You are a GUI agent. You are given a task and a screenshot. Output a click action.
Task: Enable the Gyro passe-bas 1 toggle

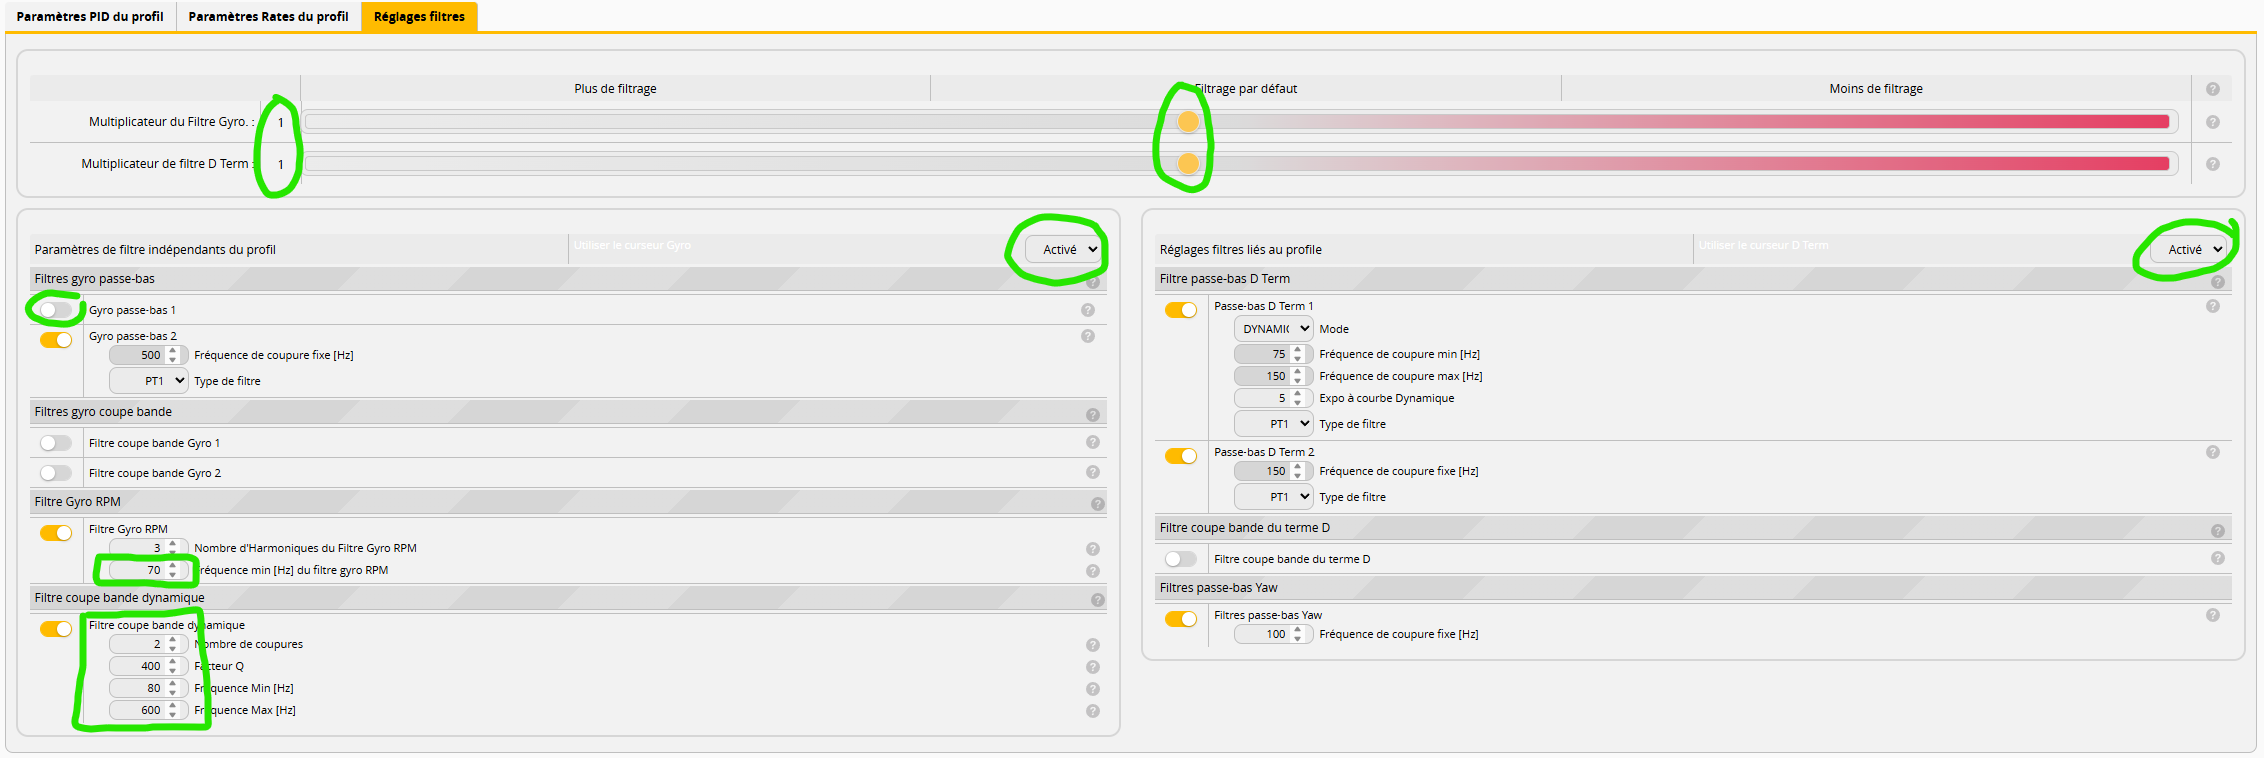pos(56,310)
